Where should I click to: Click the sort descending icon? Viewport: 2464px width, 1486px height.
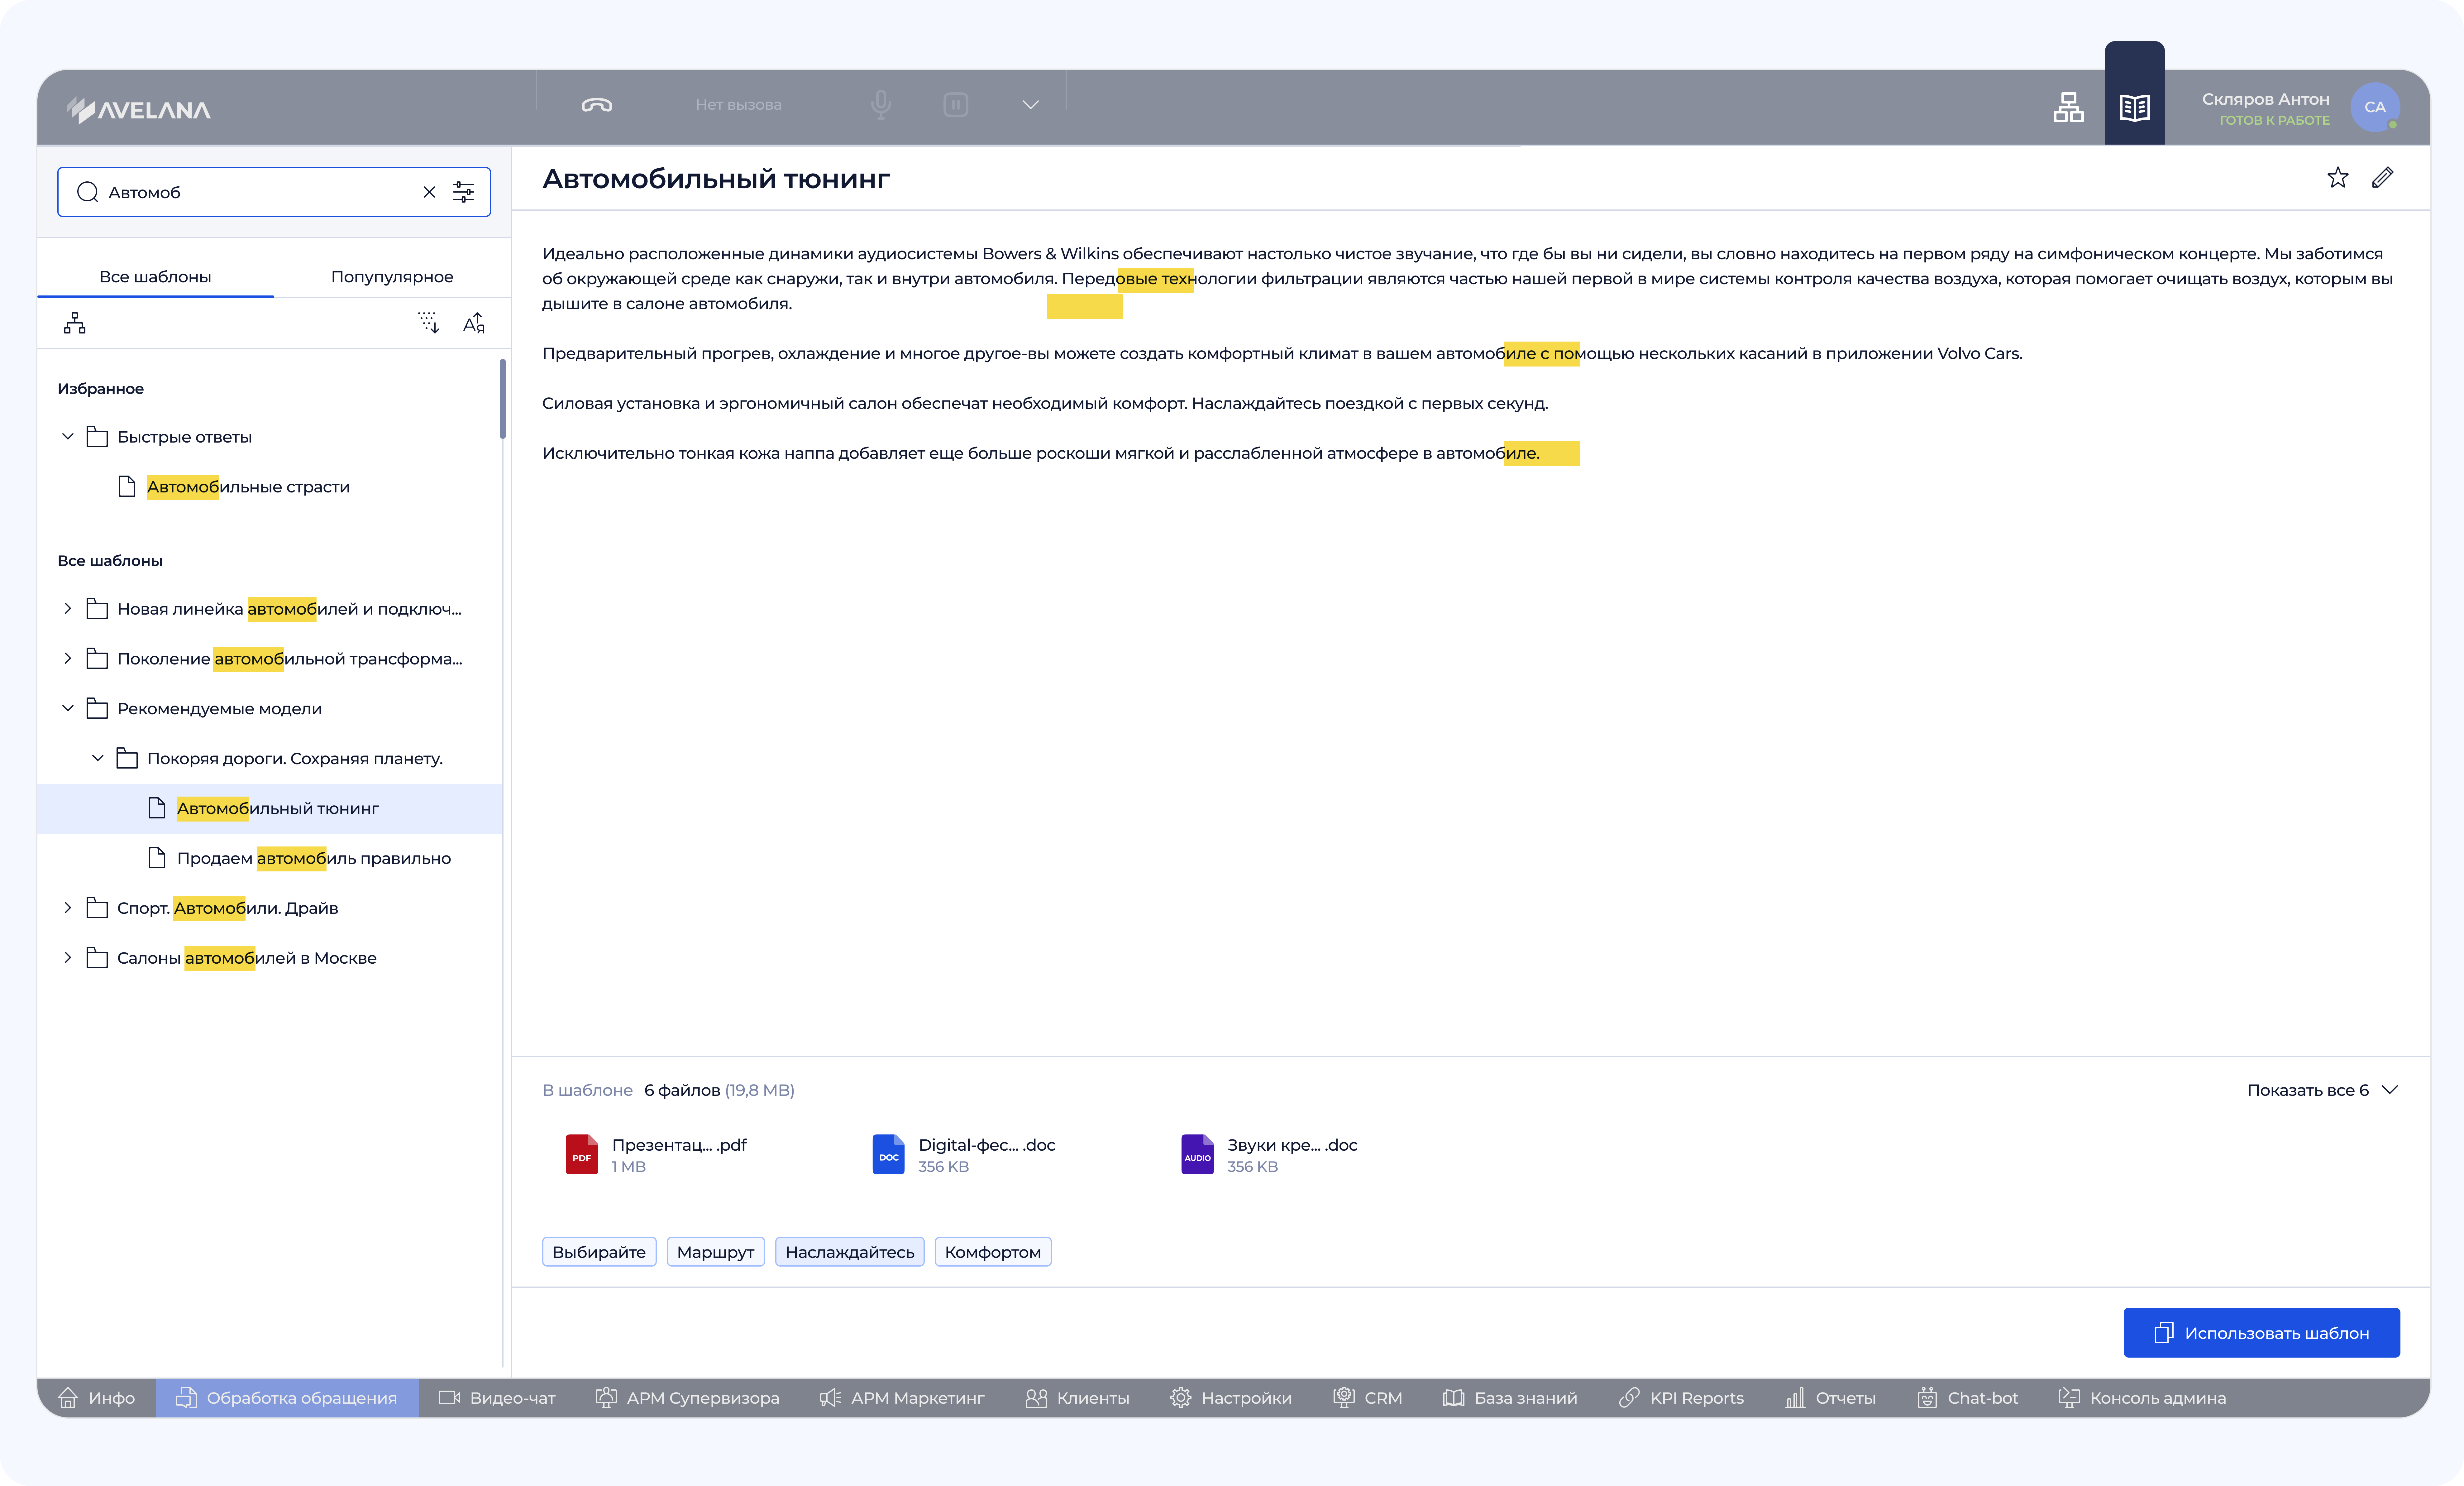pos(429,323)
